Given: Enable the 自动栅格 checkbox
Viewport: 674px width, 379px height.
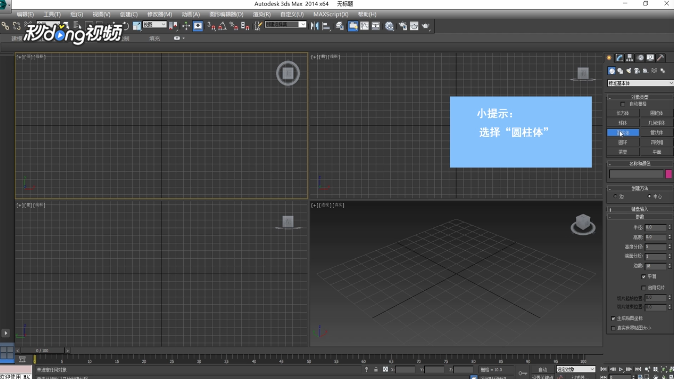Looking at the screenshot, I should pyautogui.click(x=622, y=104).
